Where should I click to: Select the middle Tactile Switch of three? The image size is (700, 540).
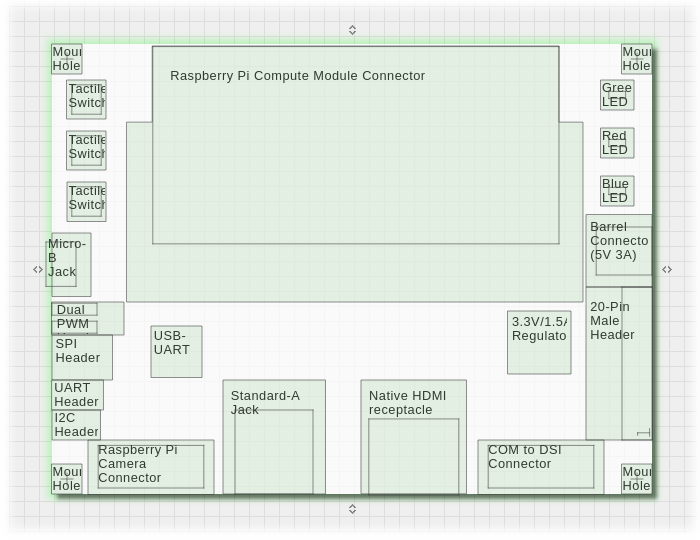point(86,150)
